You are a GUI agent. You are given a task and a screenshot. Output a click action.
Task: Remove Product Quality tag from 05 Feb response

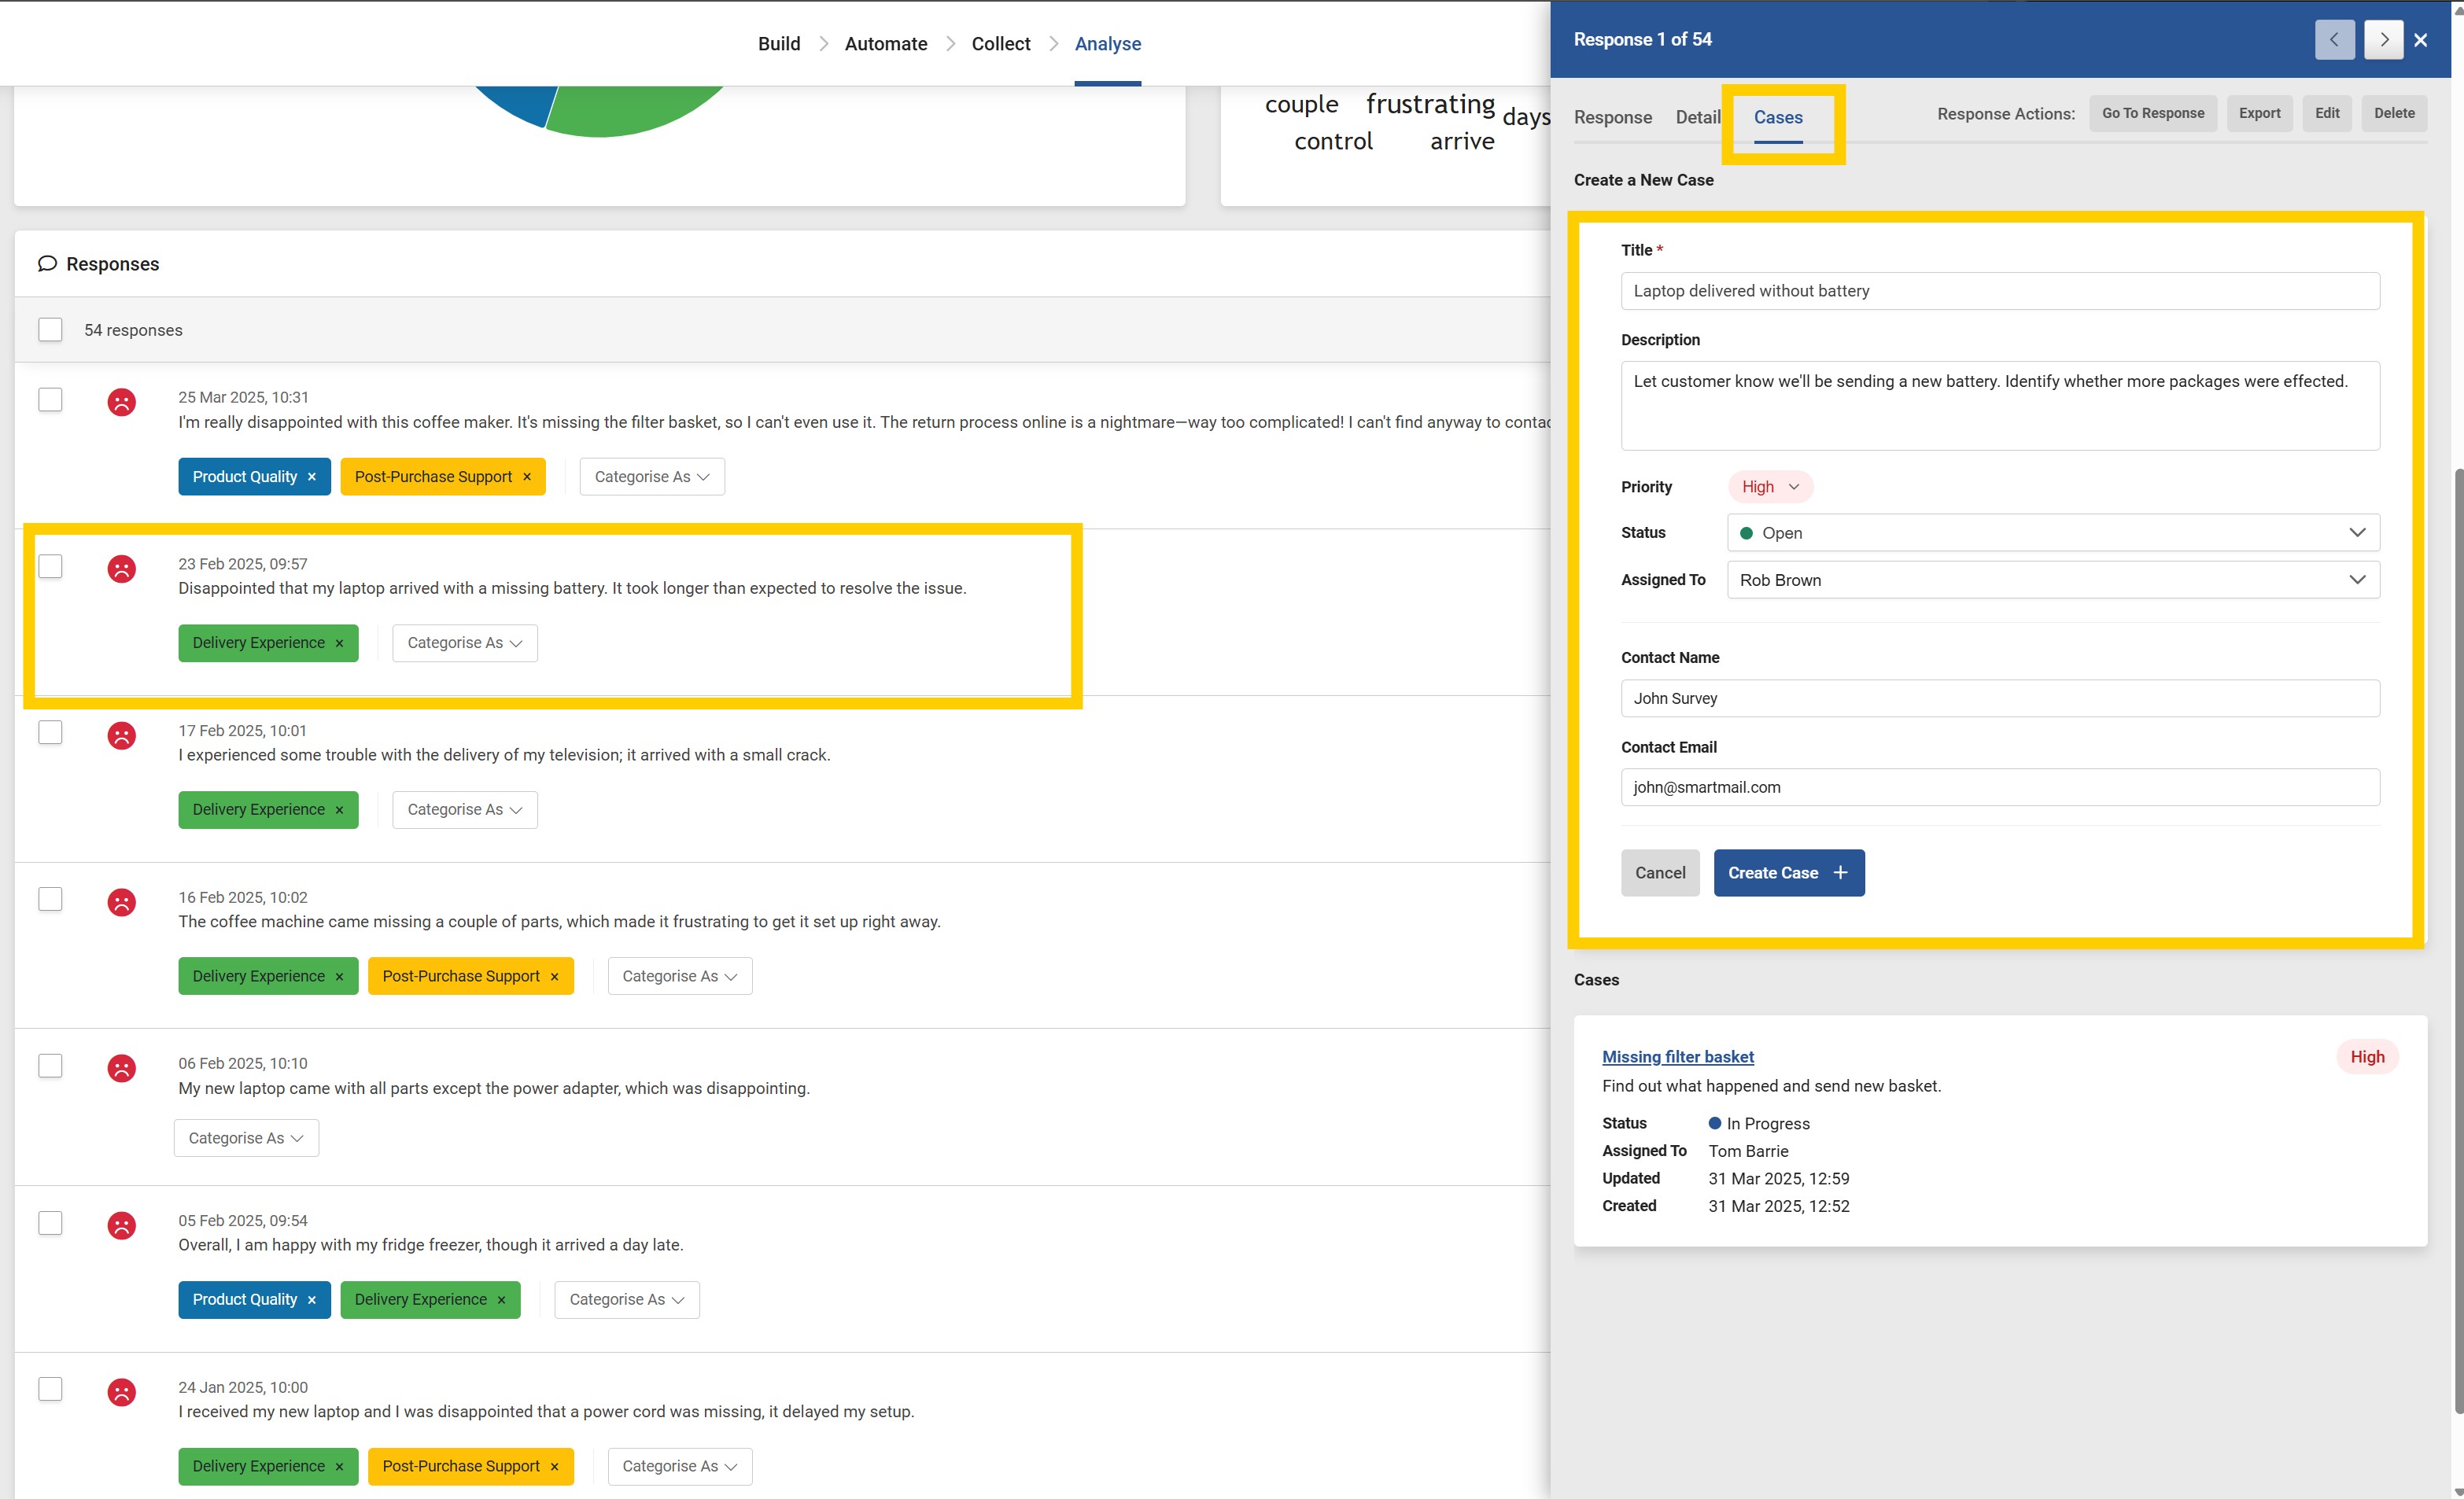[x=312, y=1300]
